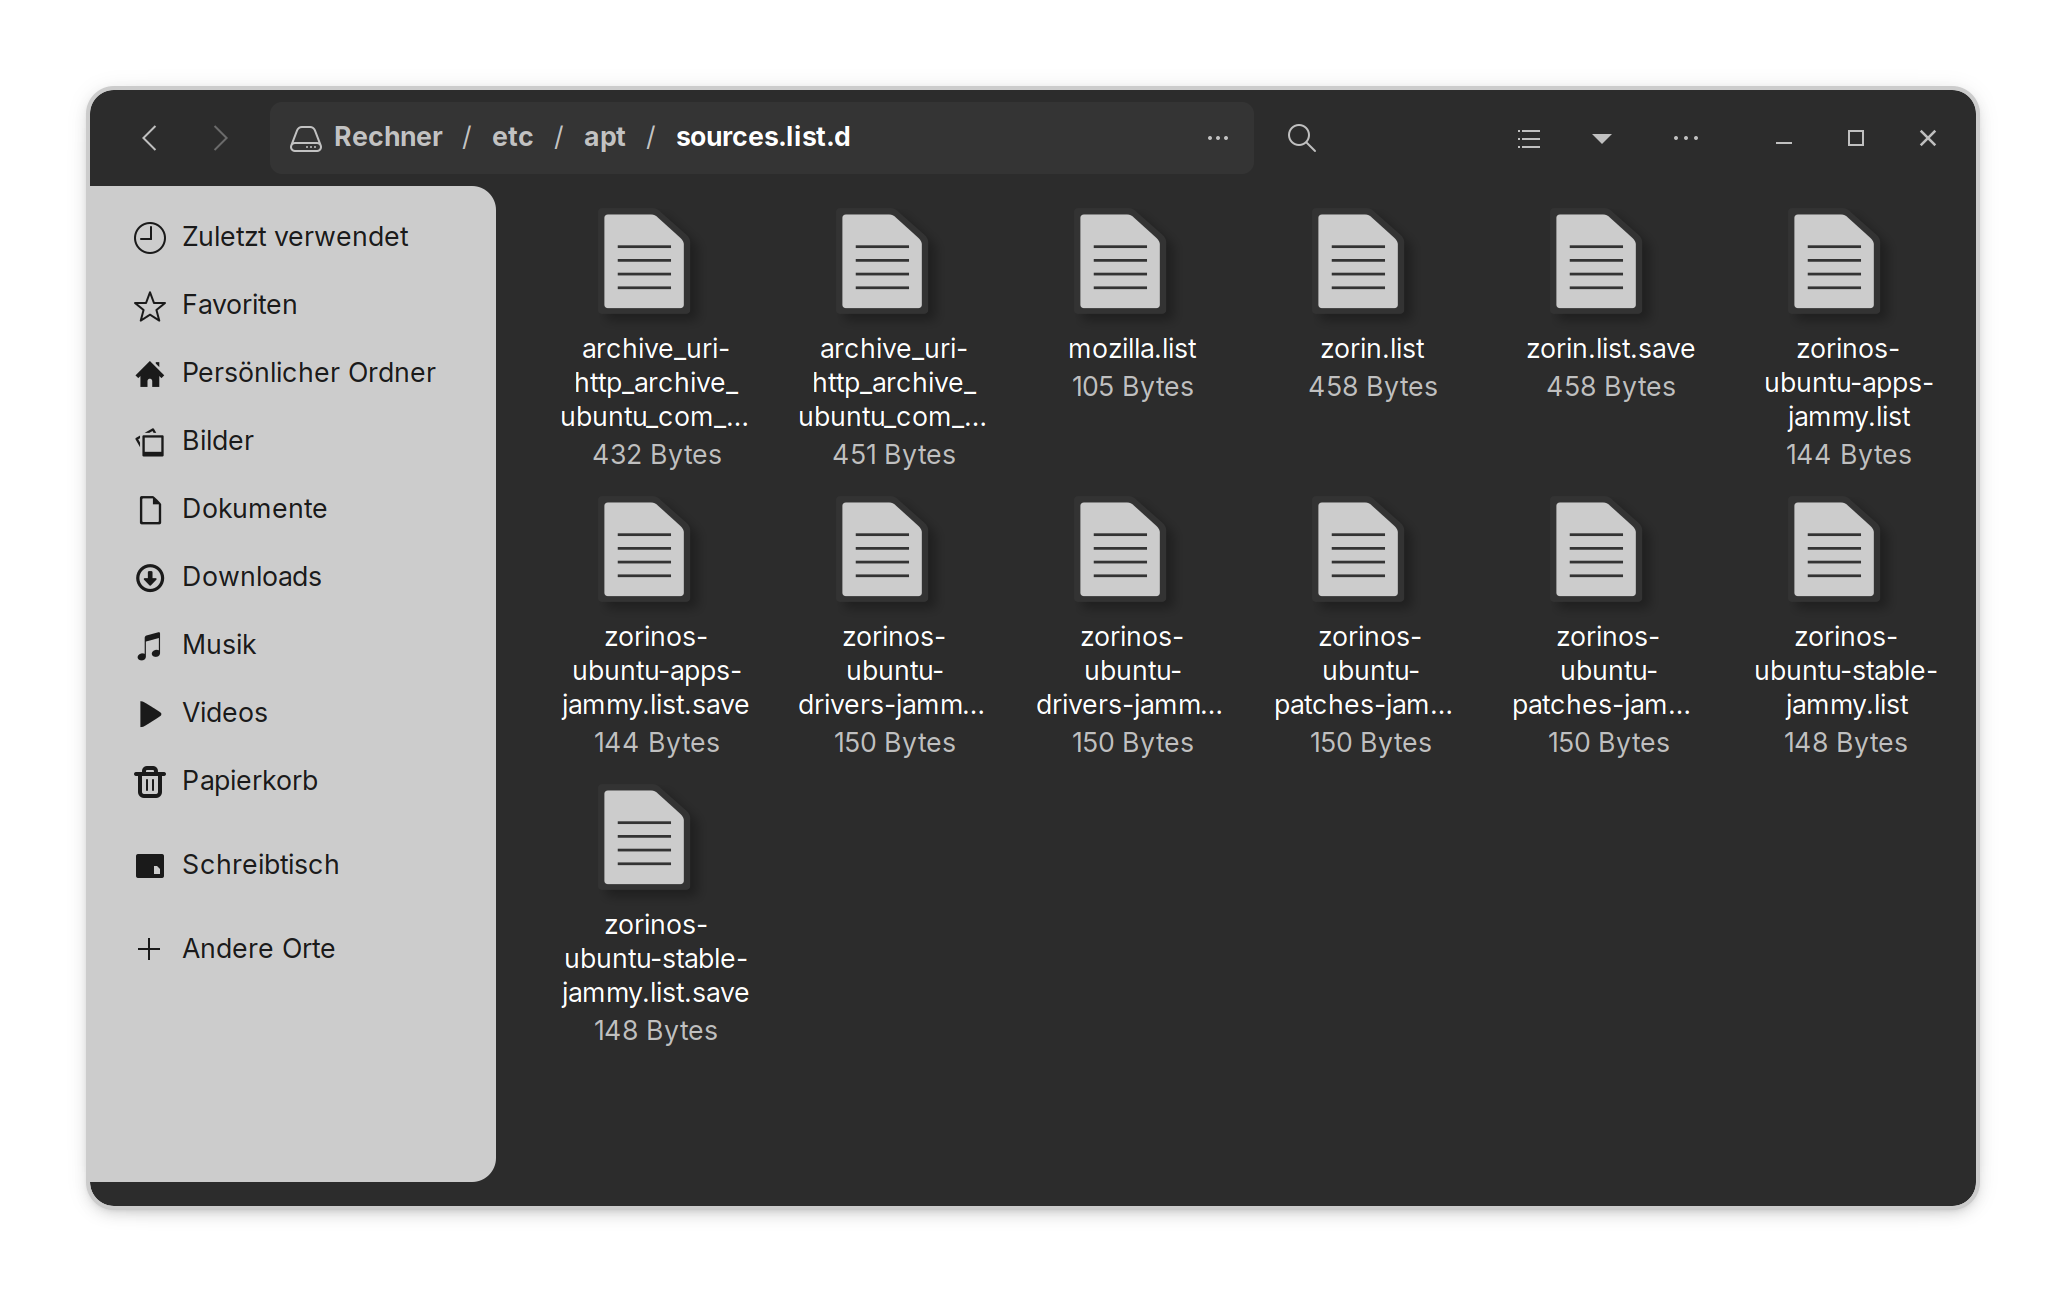The height and width of the screenshot is (1296, 2066).
Task: Select zorinos-ubuntu-stable-jammy.list file icon
Action: point(1834,550)
